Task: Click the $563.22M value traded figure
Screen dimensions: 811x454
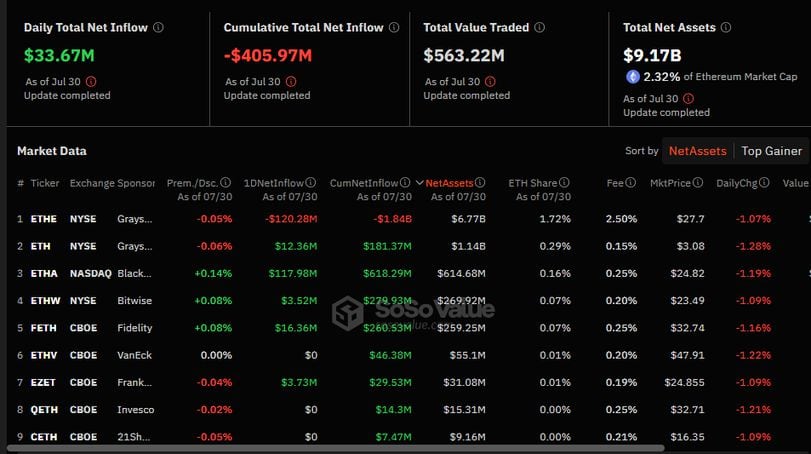Action: pyautogui.click(x=464, y=55)
